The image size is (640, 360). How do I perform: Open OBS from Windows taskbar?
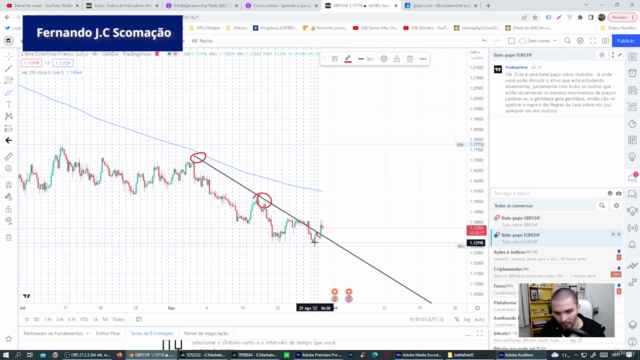87,355
